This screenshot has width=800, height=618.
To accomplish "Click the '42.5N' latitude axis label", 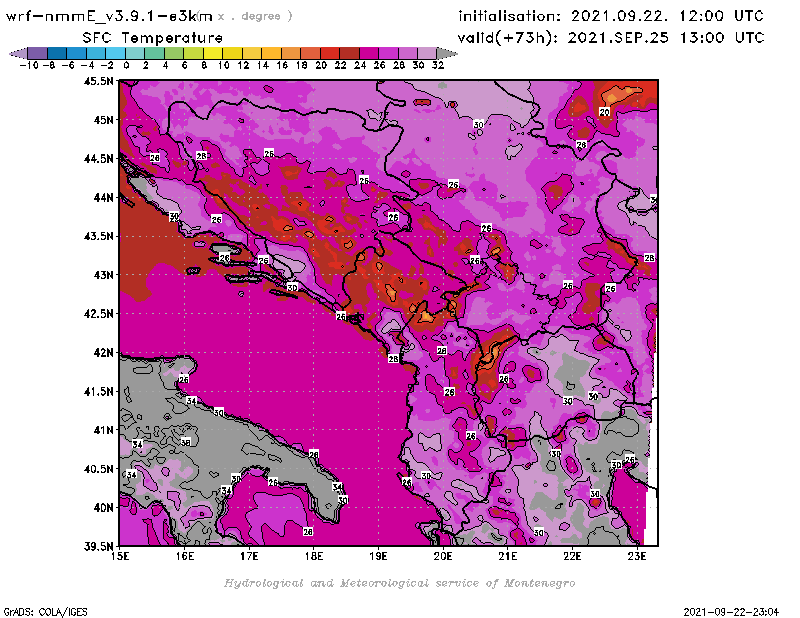I will [98, 314].
